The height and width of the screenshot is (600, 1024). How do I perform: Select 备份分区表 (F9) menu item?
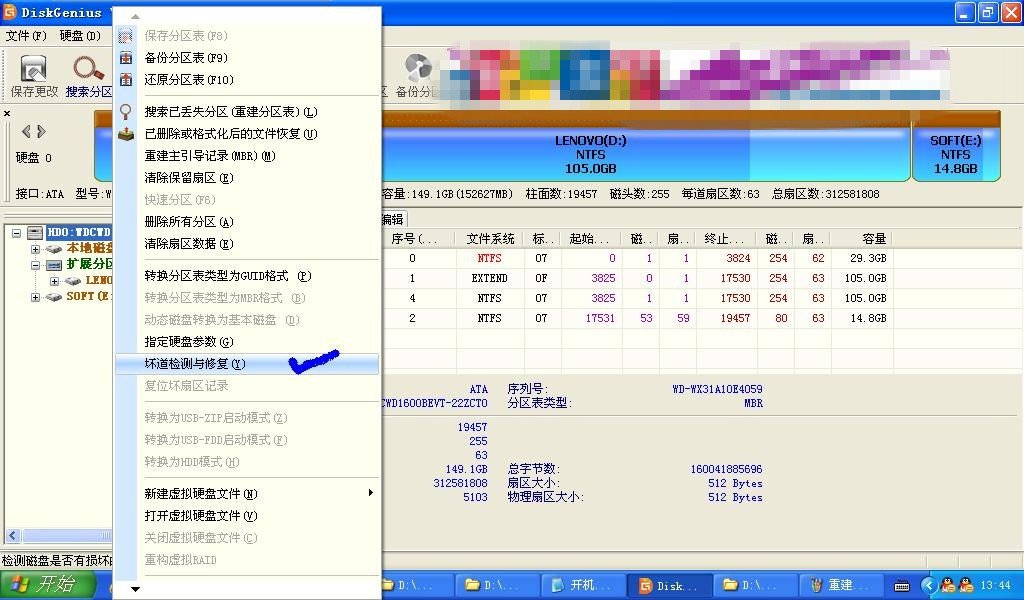click(x=247, y=57)
